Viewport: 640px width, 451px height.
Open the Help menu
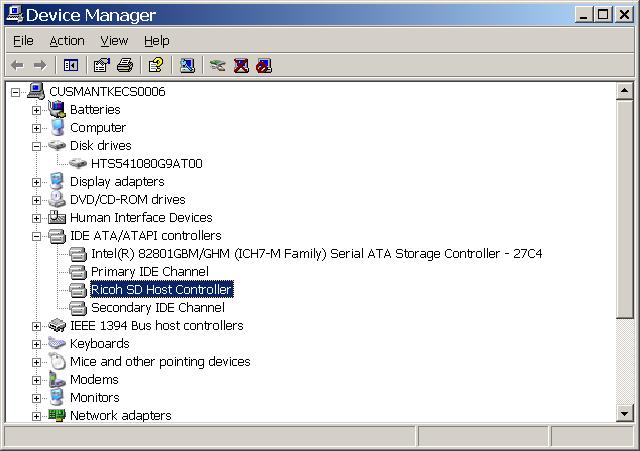(x=157, y=41)
